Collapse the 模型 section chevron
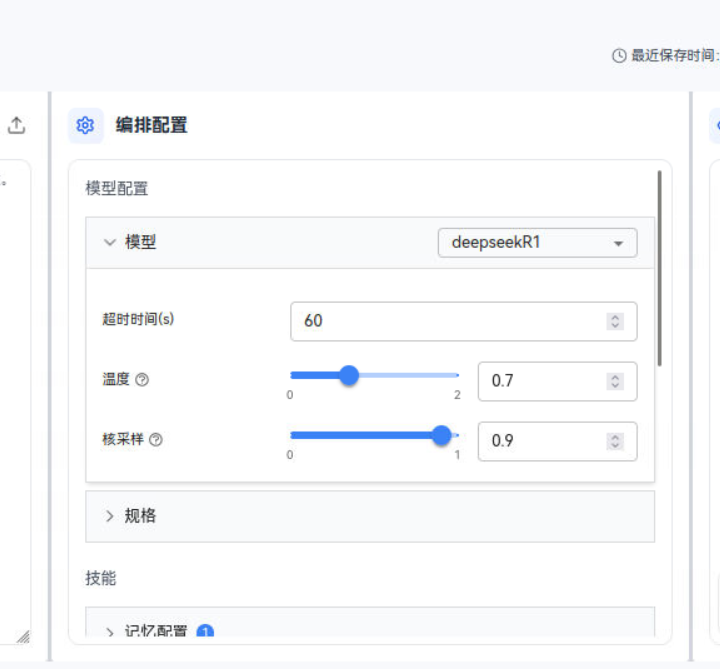 point(109,242)
